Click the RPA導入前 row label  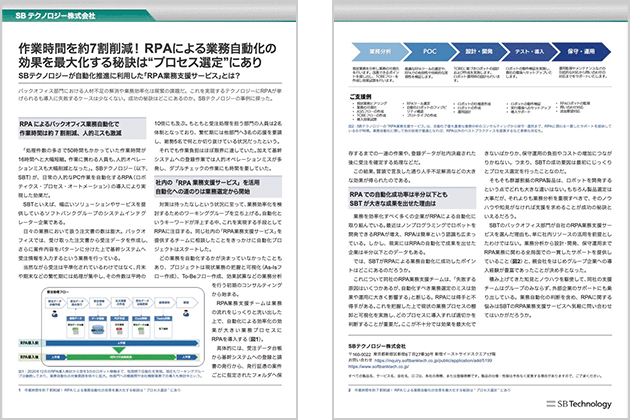[29, 343]
